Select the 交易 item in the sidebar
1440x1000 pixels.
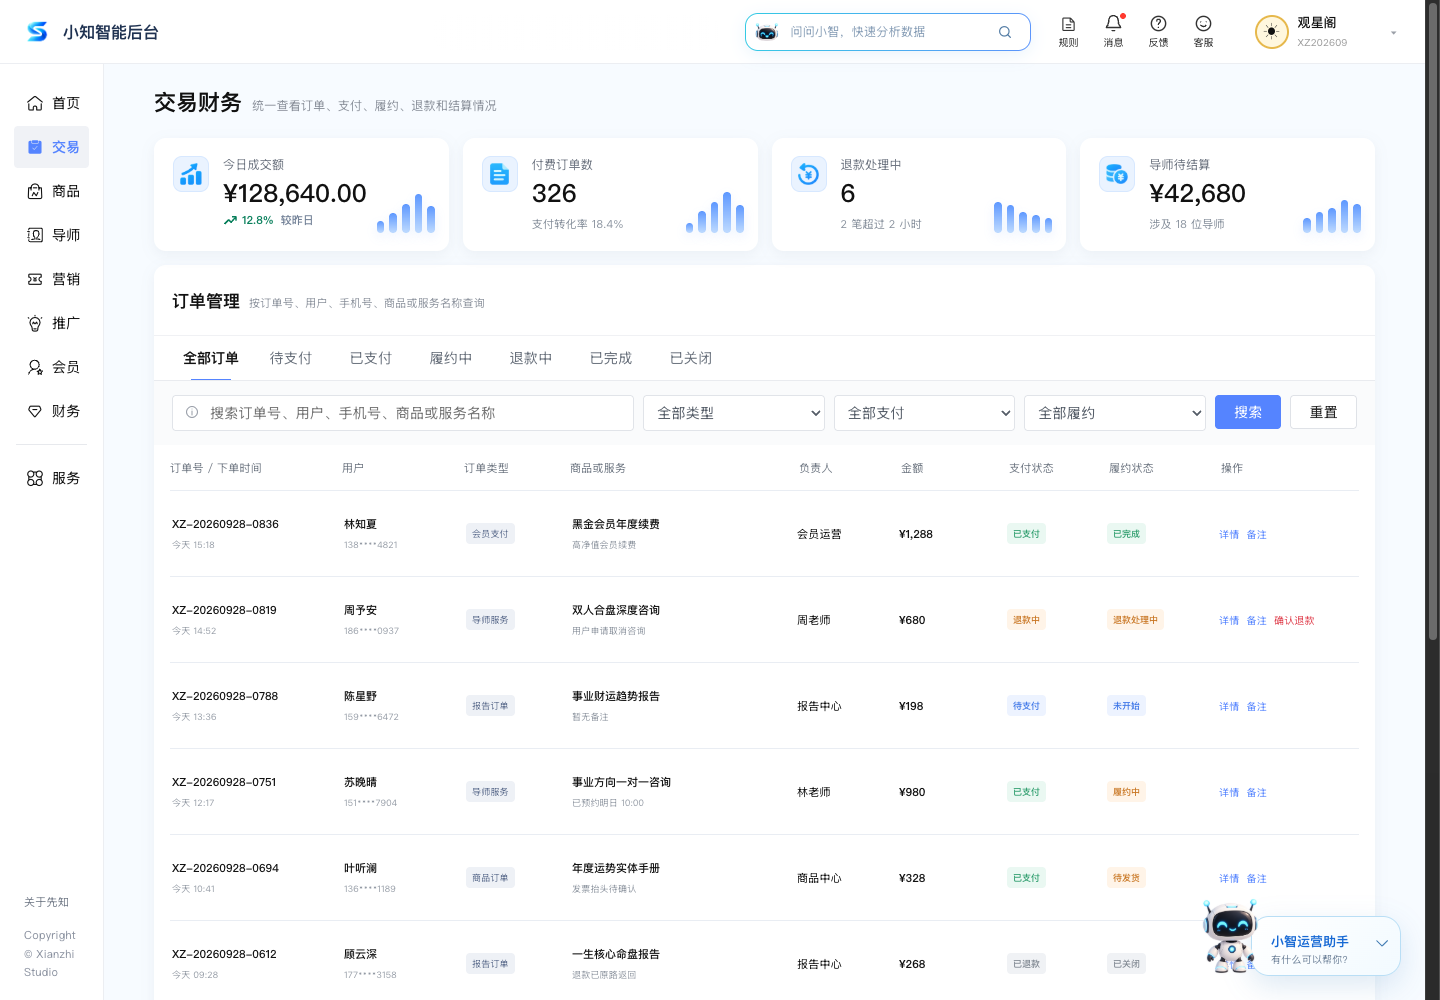tap(52, 147)
